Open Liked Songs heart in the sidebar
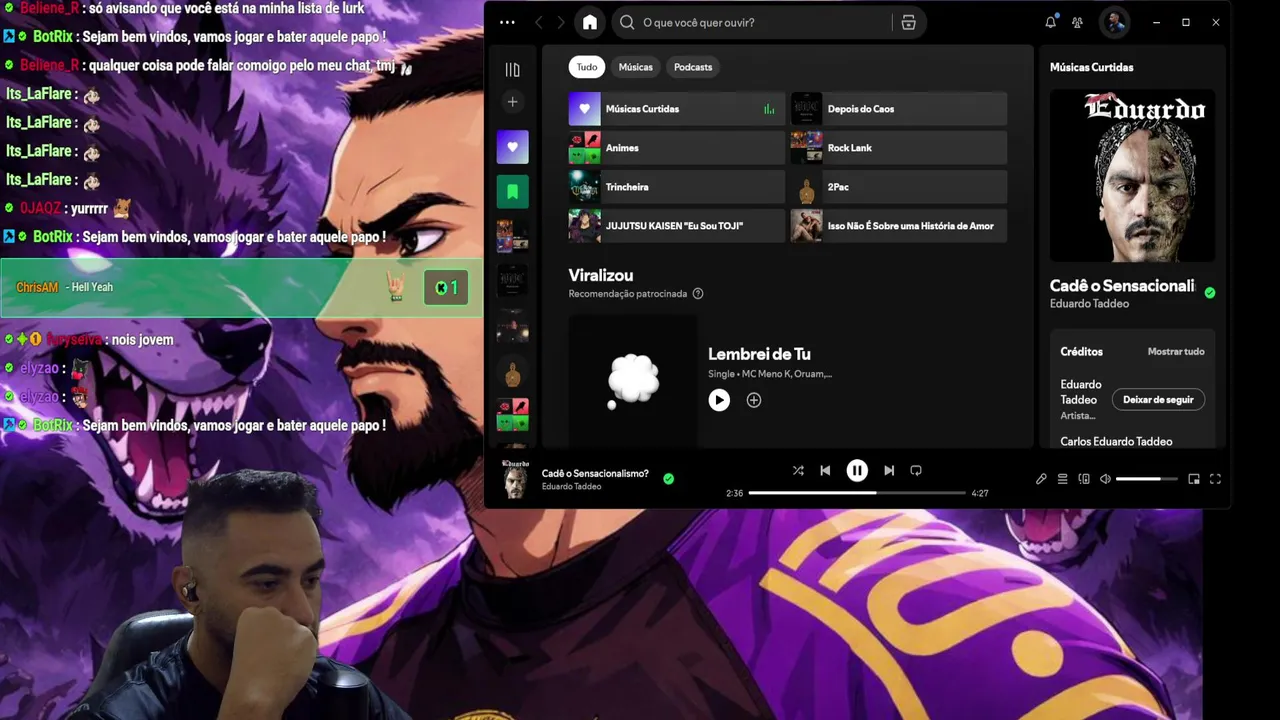Image resolution: width=1280 pixels, height=720 pixels. pos(512,147)
